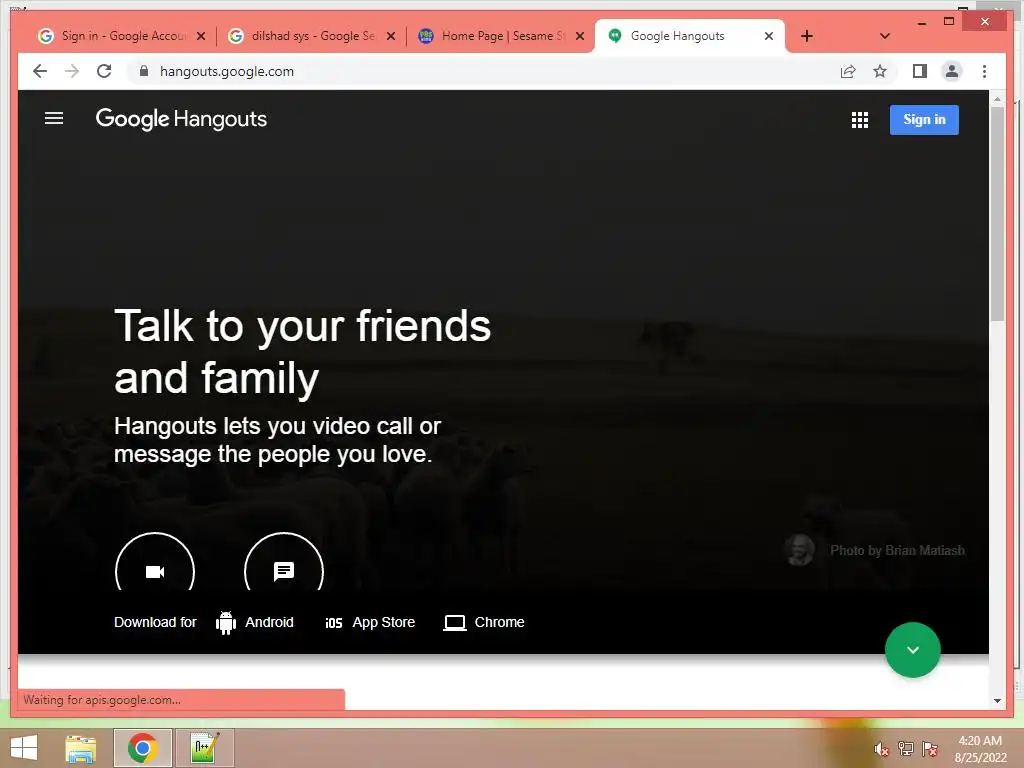This screenshot has width=1024, height=768.
Task: Open the Action Center flag icon
Action: pos(929,749)
